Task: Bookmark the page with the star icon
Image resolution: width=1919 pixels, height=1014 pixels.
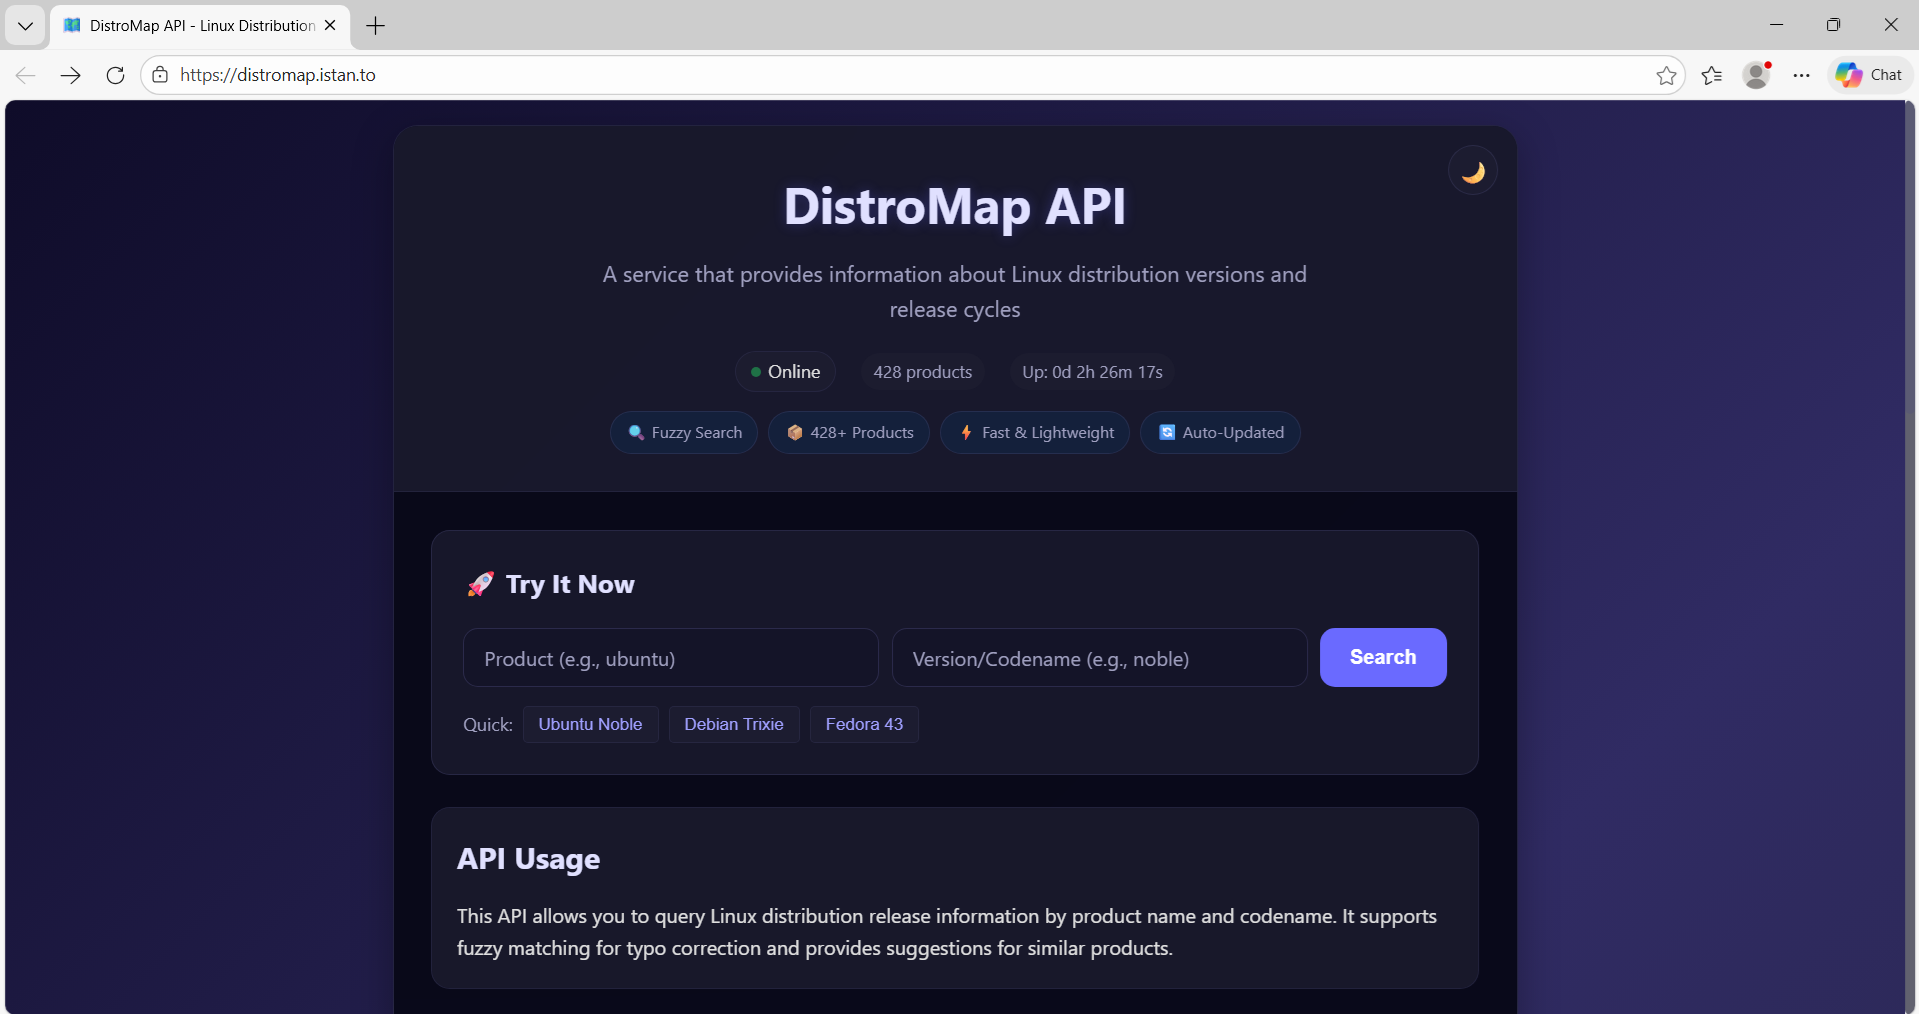Action: [x=1666, y=75]
